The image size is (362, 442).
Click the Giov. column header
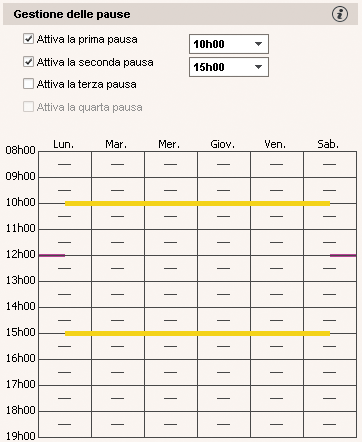coord(222,144)
